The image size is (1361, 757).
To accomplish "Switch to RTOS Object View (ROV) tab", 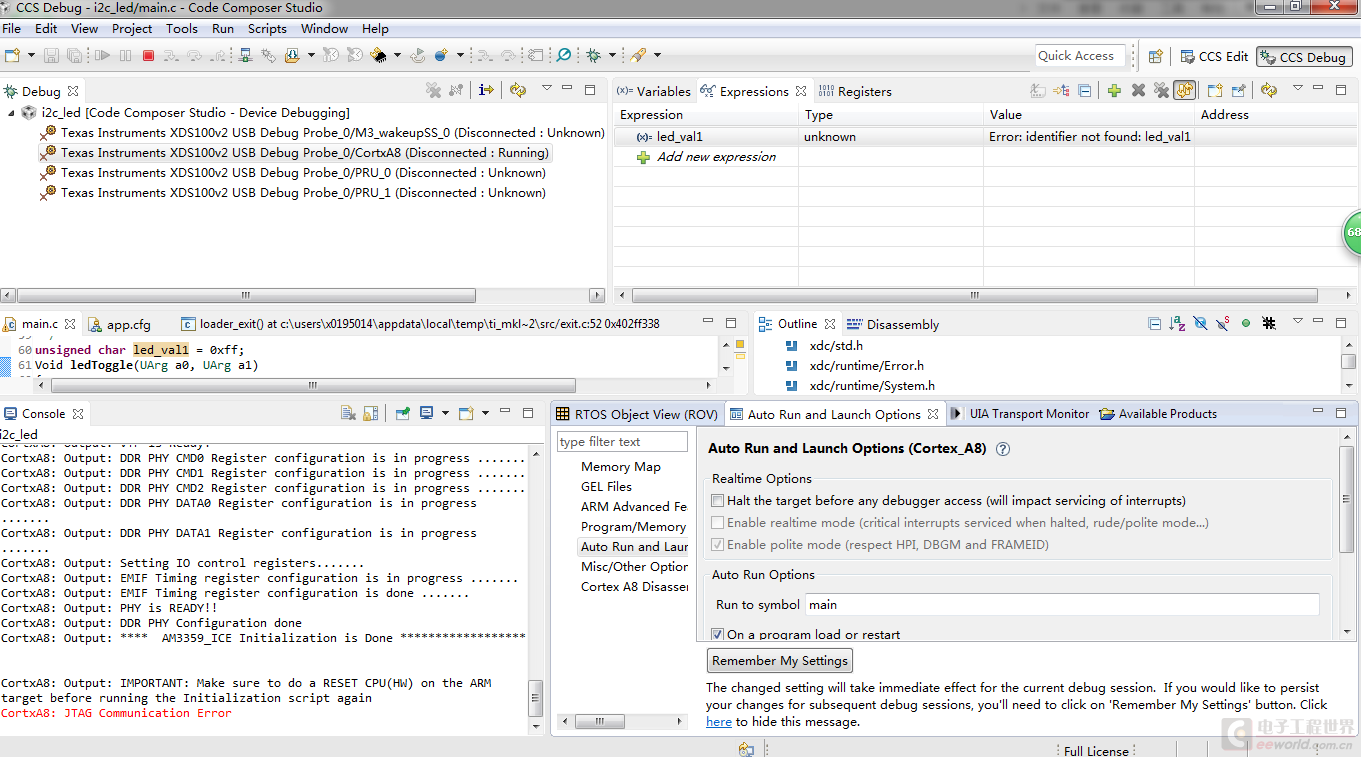I will [637, 414].
